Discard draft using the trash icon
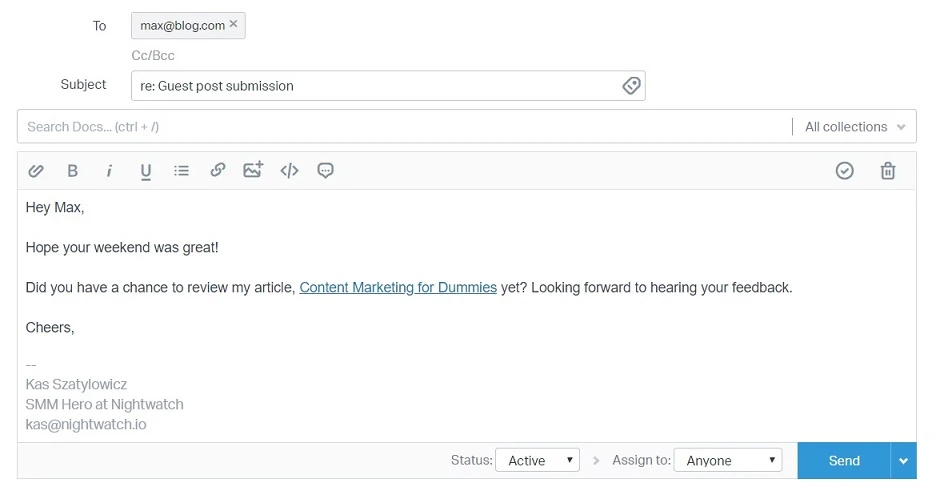Viewport: 940px width, 495px height. 888,171
